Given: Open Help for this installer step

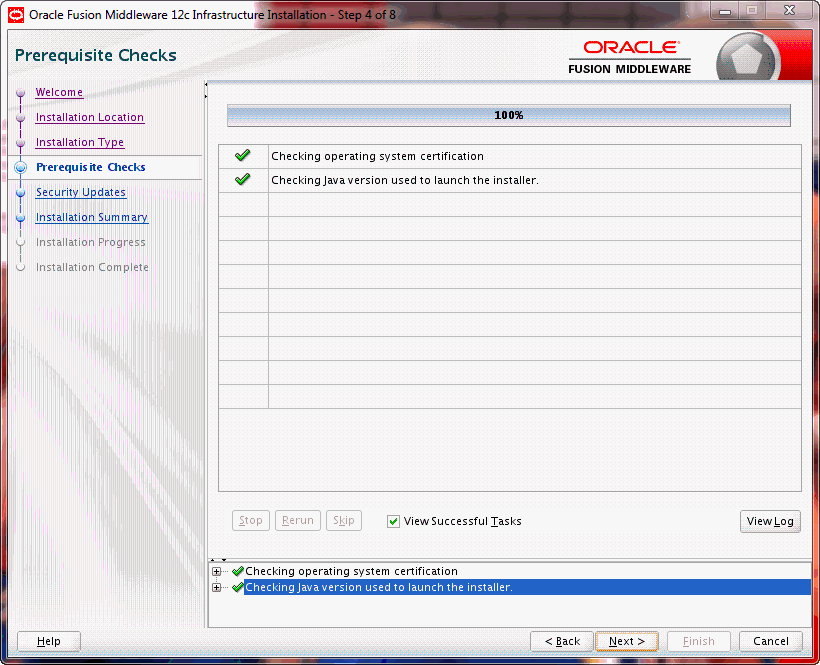Looking at the screenshot, I should click(x=49, y=641).
